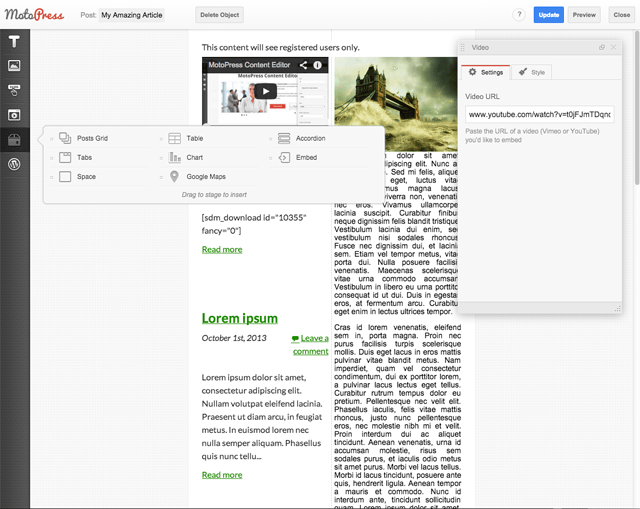Viewport: 640px width, 509px height.
Task: Click the Update button
Action: pyautogui.click(x=549, y=15)
